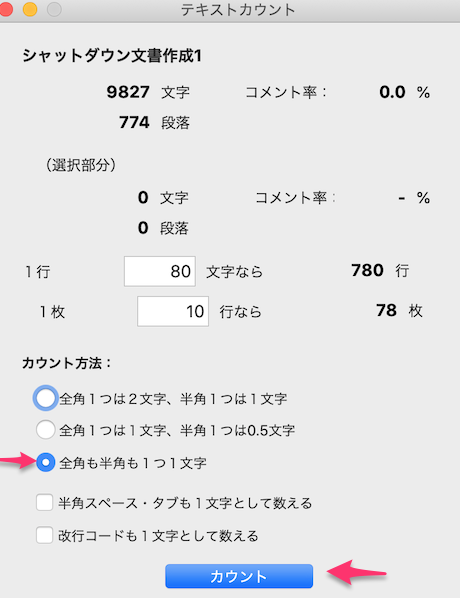Click the 9827 文字 total count
460x598 pixels.
pyautogui.click(x=148, y=92)
